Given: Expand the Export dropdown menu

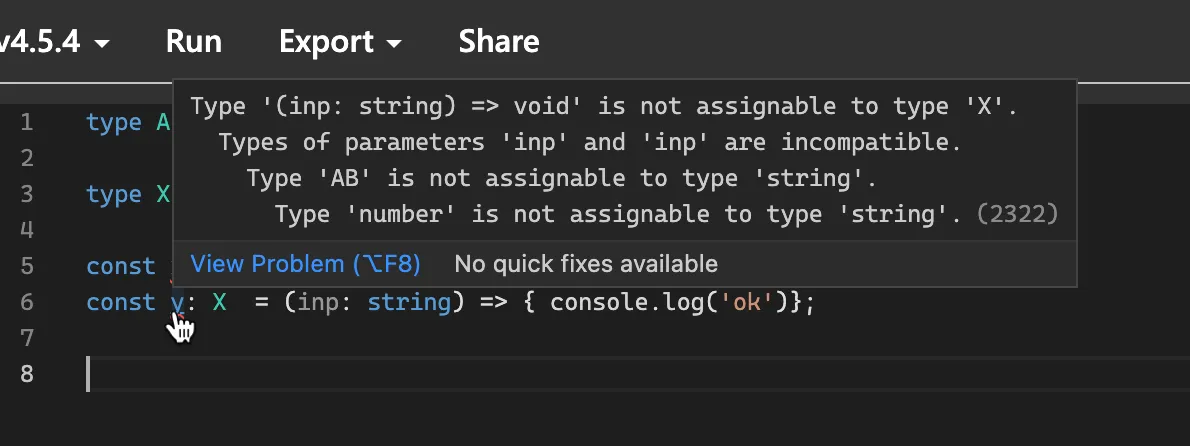Looking at the screenshot, I should click(340, 42).
